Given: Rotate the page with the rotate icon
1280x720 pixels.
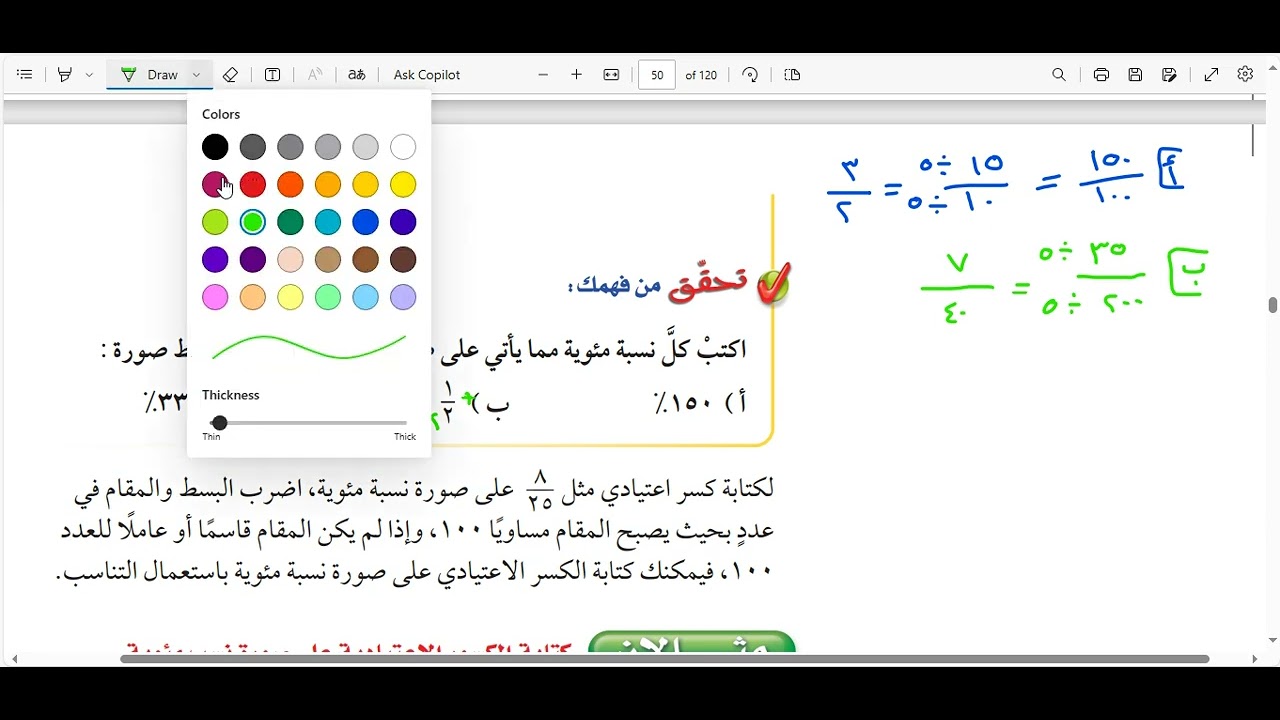Looking at the screenshot, I should (751, 75).
